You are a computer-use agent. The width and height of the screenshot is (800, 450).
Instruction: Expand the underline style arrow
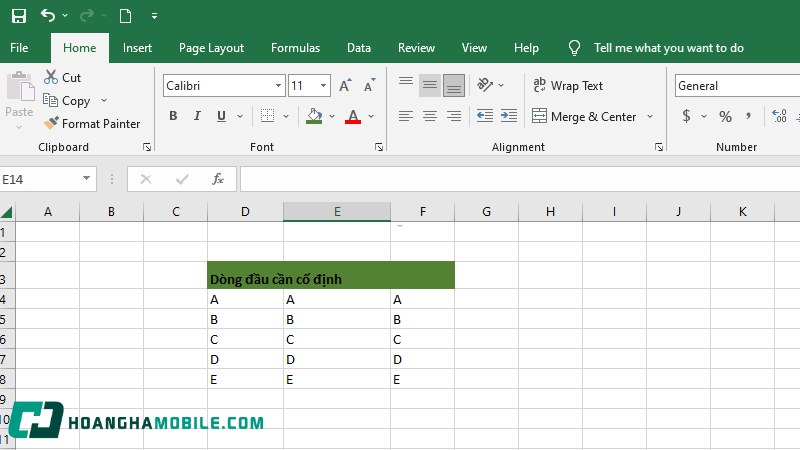[x=240, y=116]
